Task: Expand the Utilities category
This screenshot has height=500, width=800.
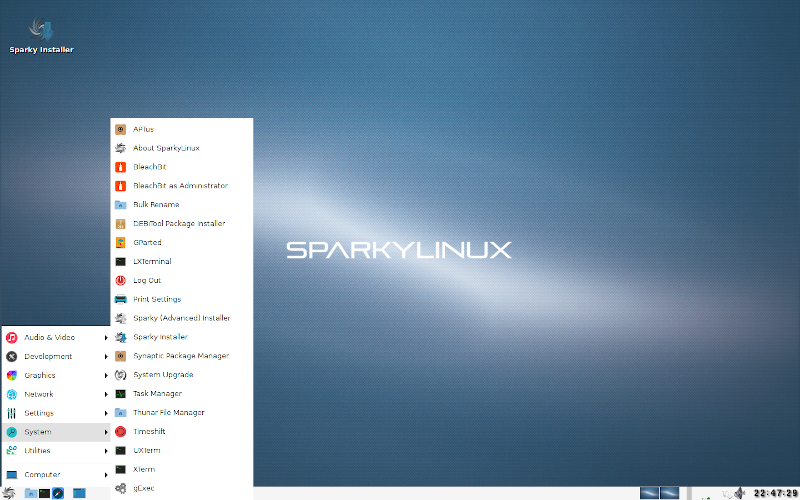Action: (x=56, y=451)
